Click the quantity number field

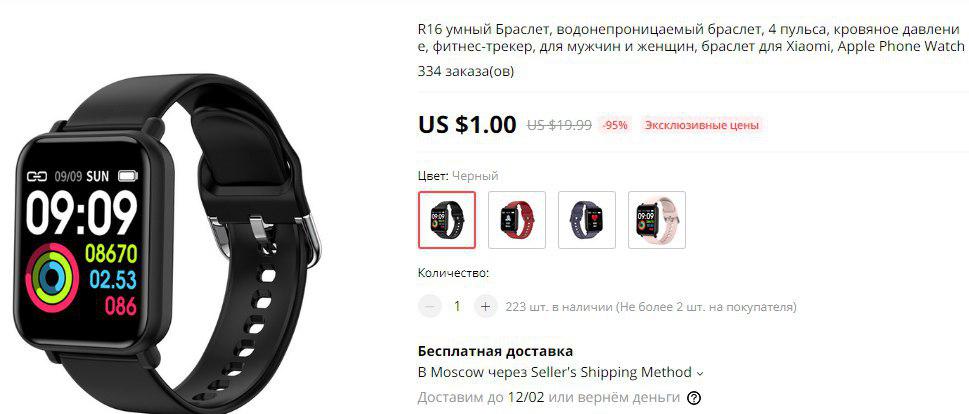click(457, 306)
